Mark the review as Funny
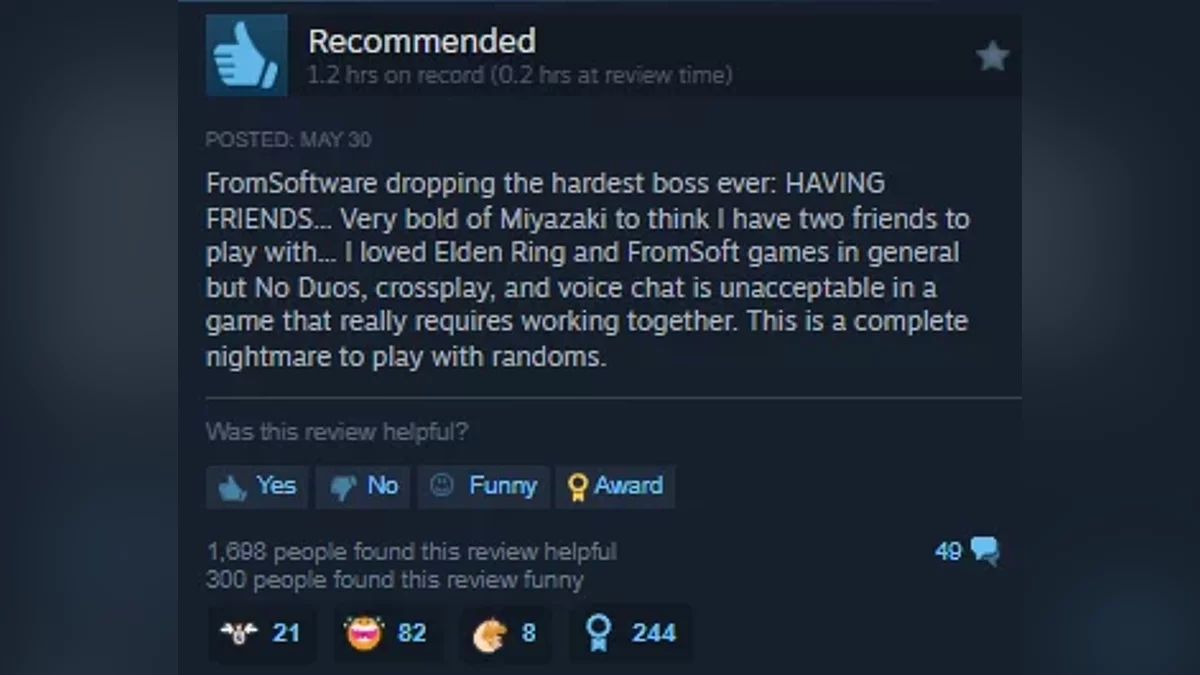Screen dimensions: 1200x675 click(484, 486)
